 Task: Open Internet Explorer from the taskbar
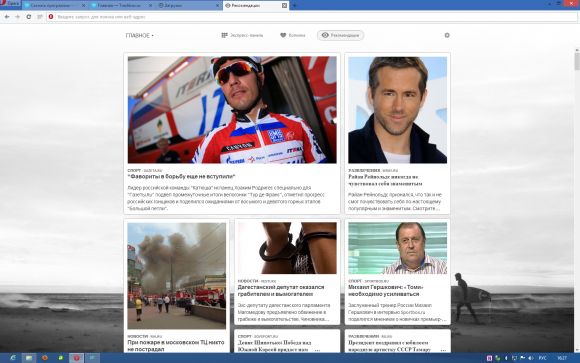[x=13, y=358]
